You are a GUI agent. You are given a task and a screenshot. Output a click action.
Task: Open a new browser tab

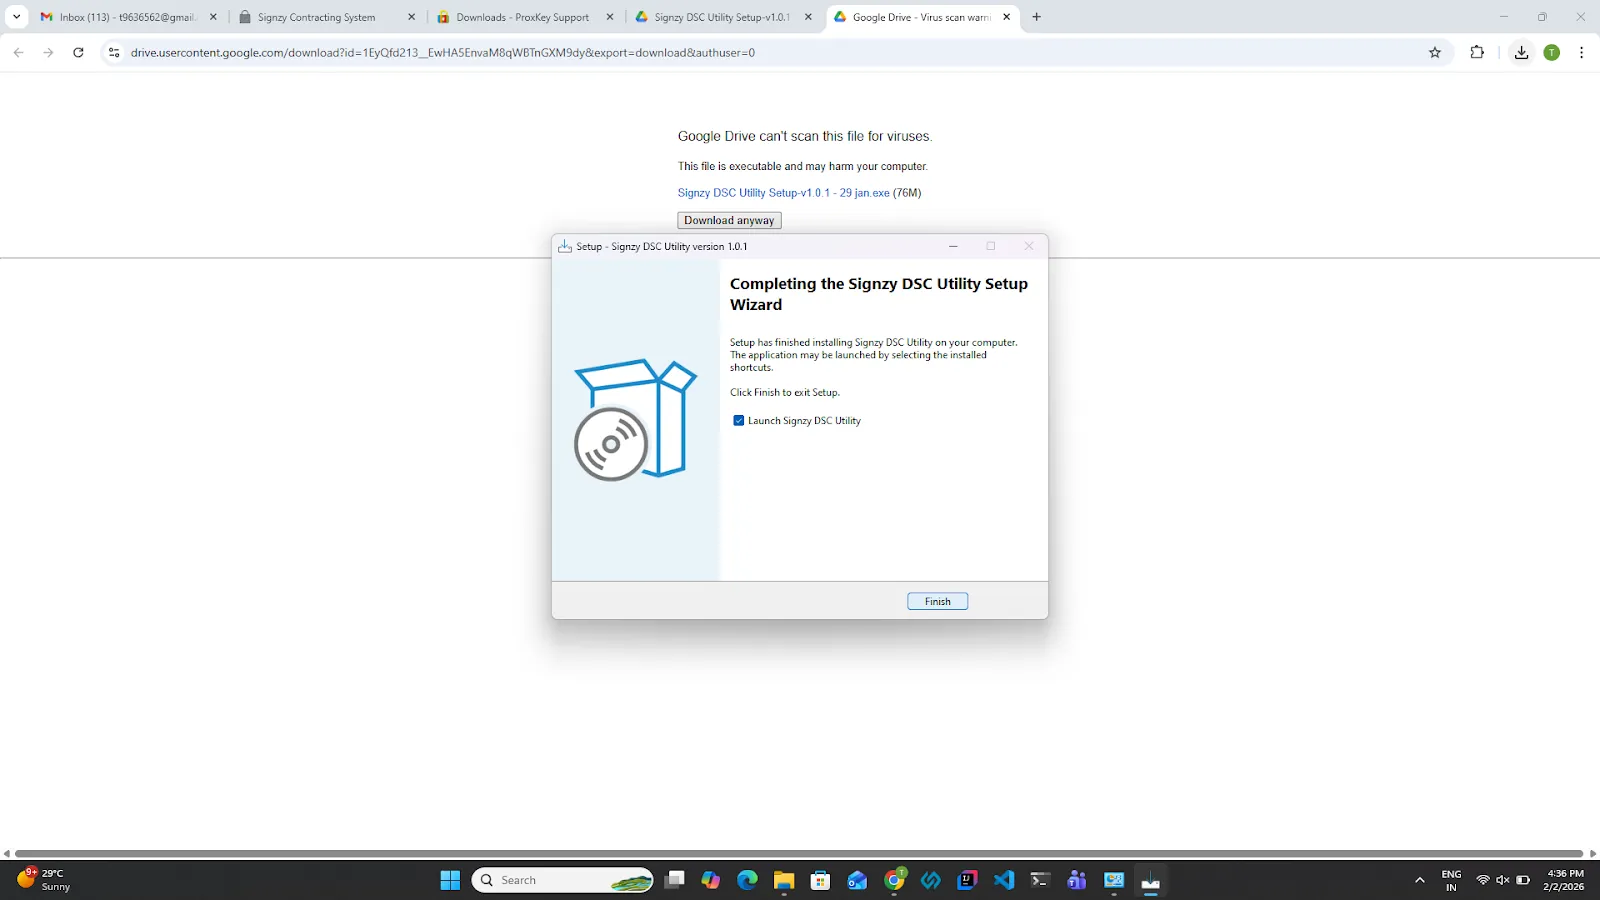pos(1037,17)
